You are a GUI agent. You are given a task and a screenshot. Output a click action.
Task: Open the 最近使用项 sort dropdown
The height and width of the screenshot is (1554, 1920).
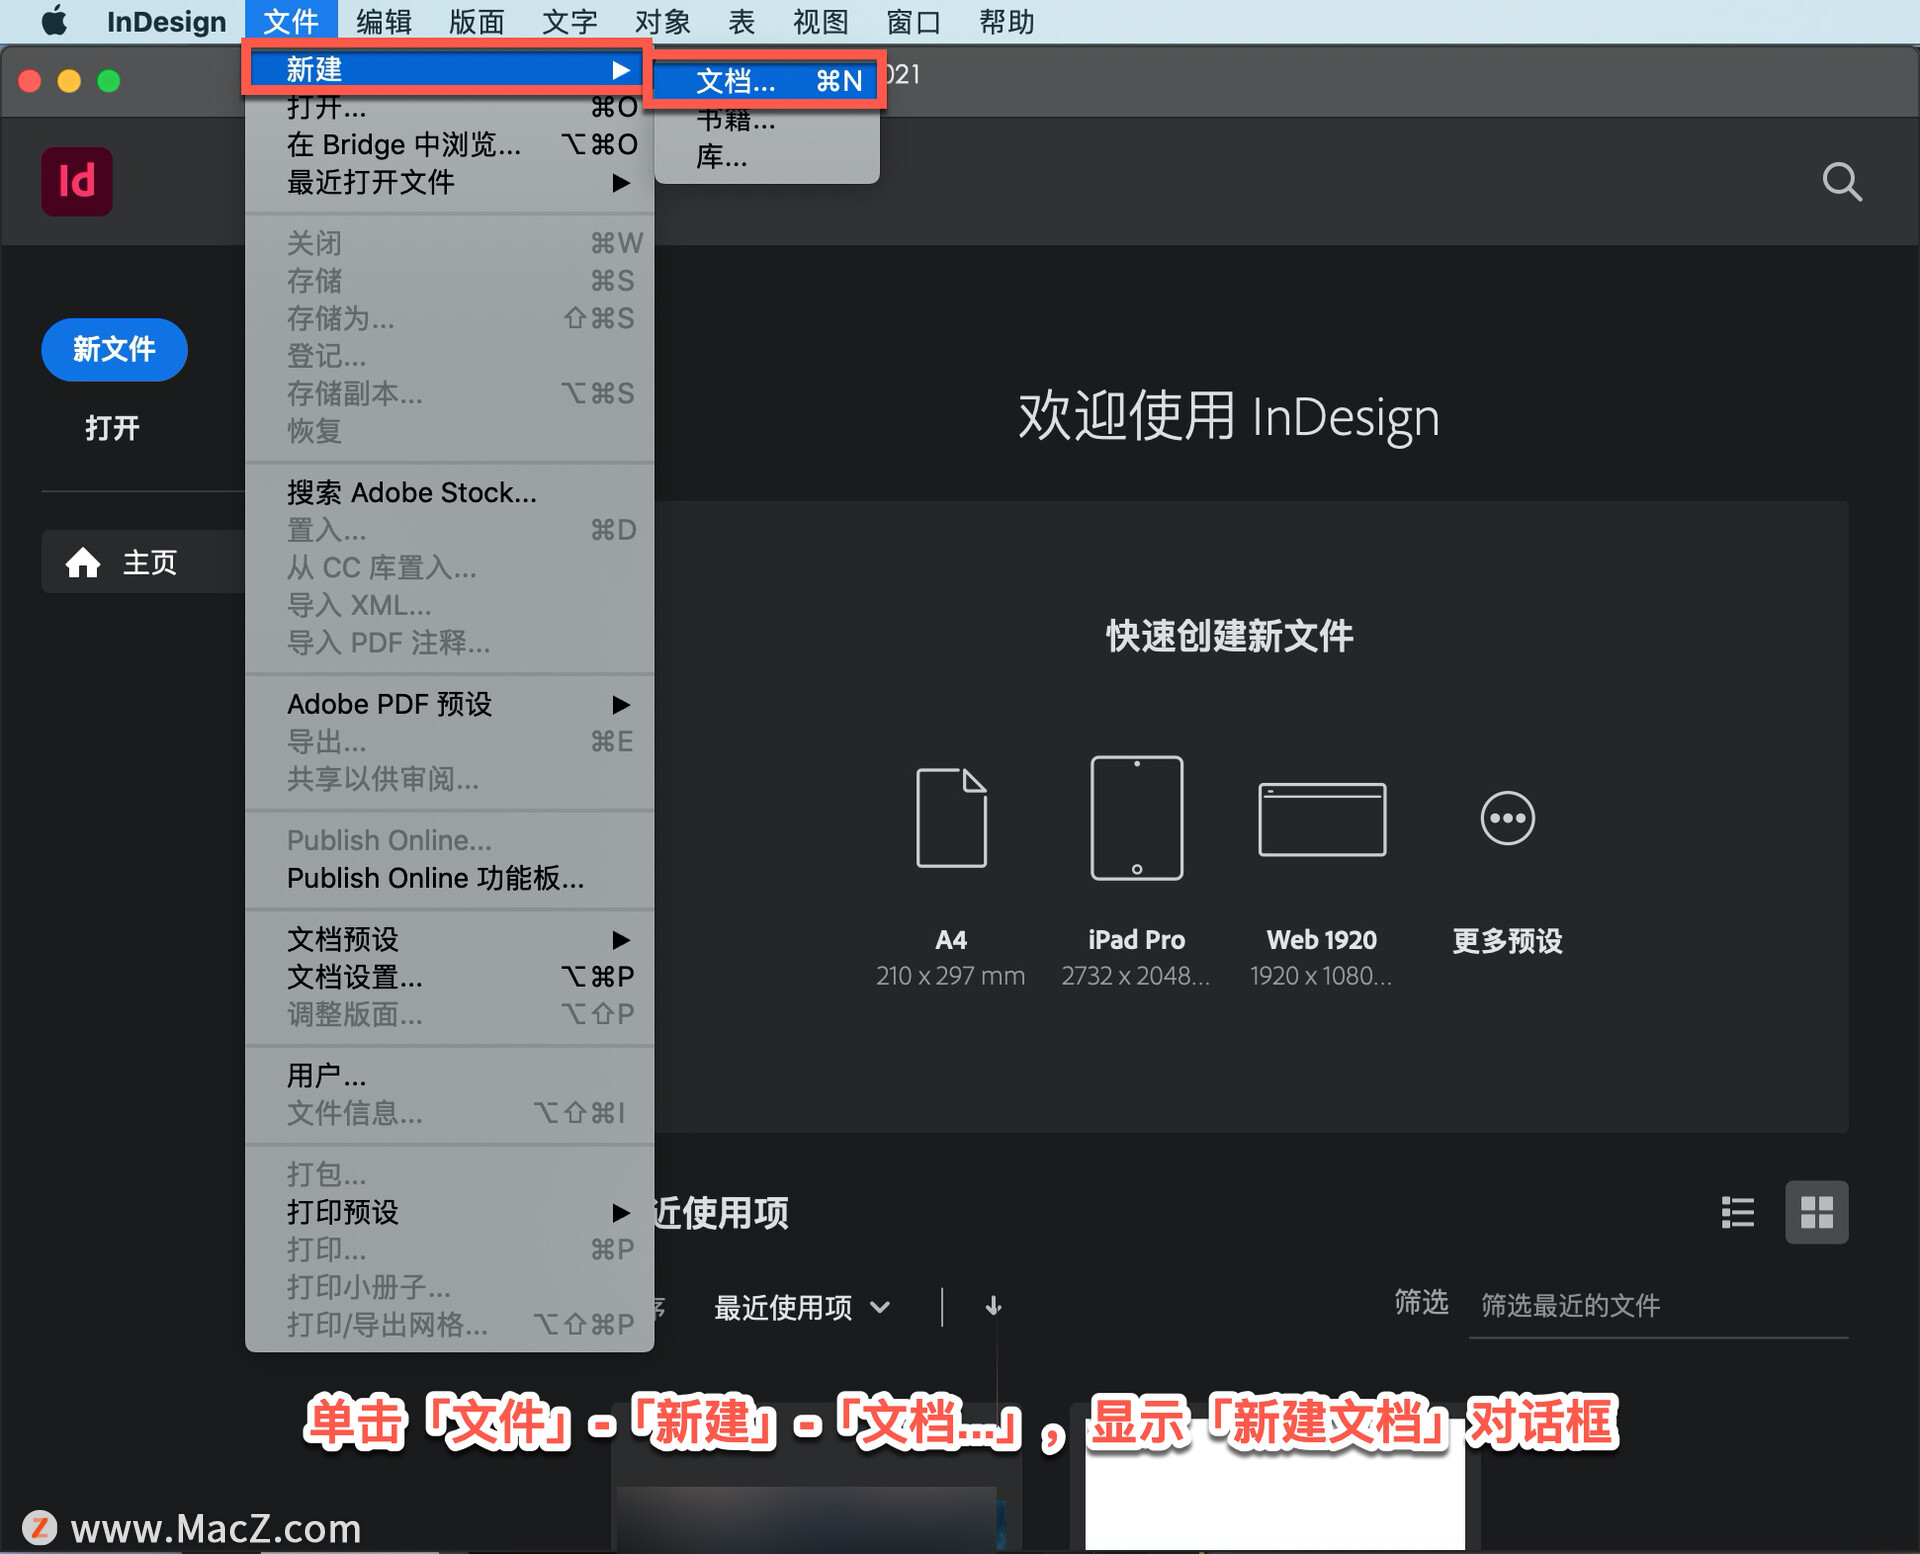coord(802,1306)
